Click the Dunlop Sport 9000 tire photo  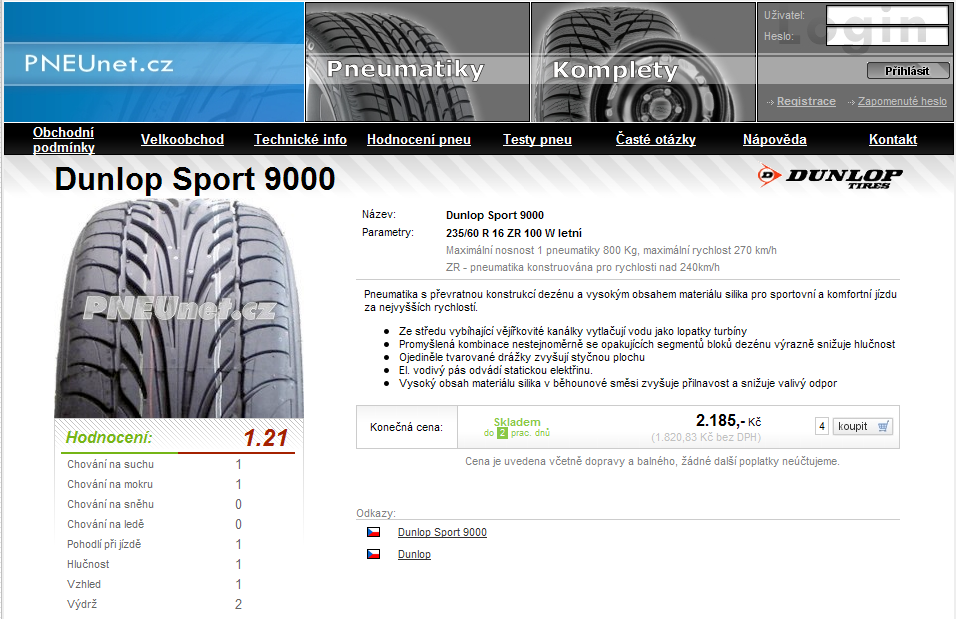point(179,308)
